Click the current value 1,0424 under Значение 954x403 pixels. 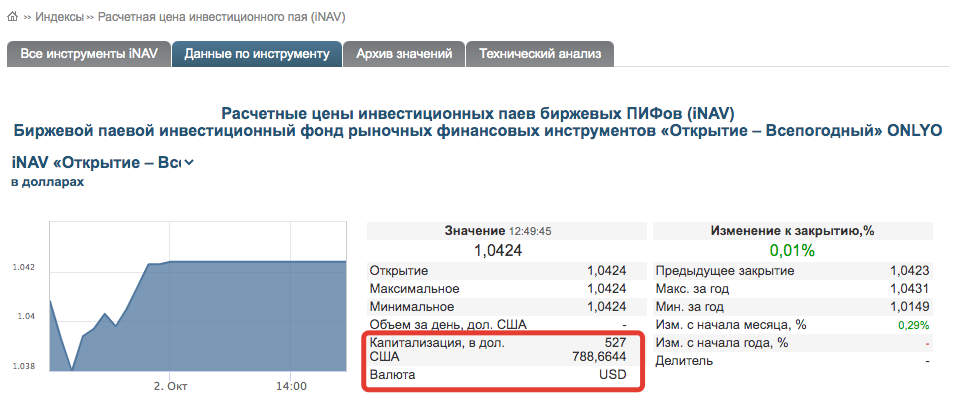coord(497,250)
